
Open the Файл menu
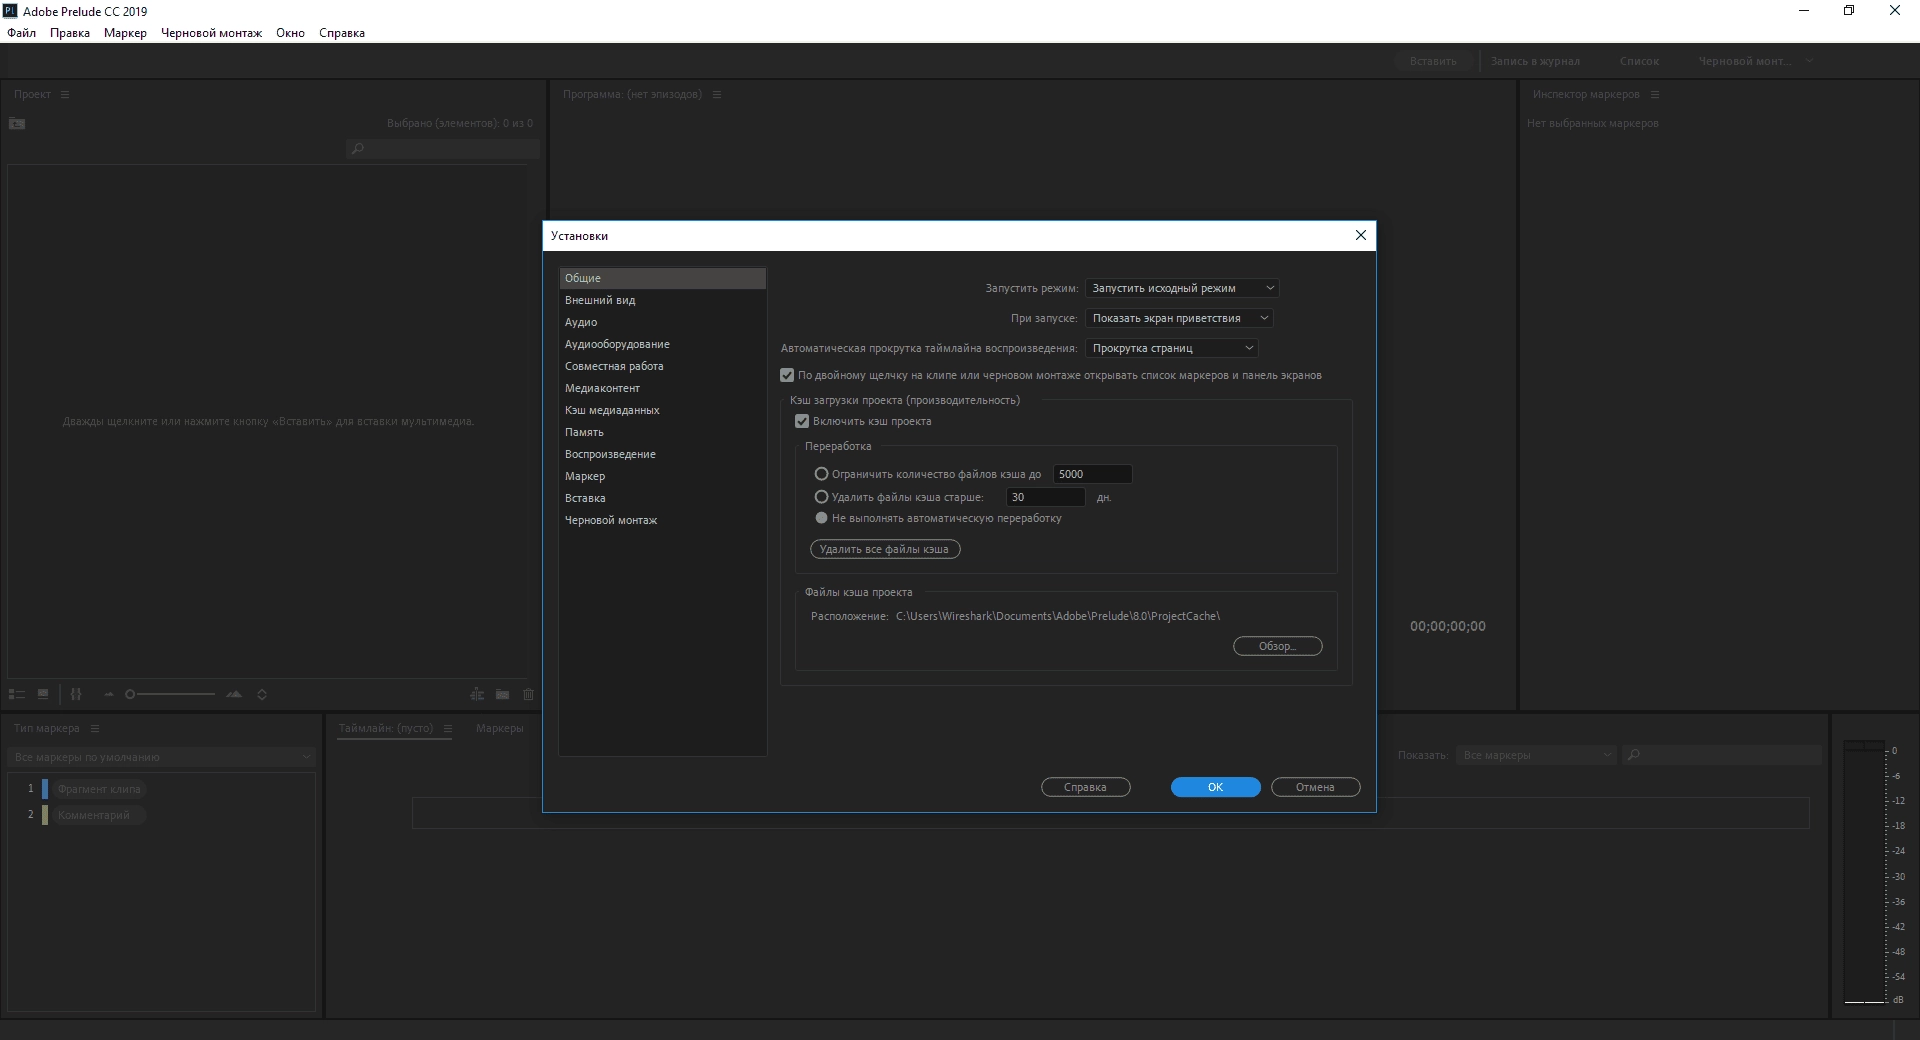21,33
